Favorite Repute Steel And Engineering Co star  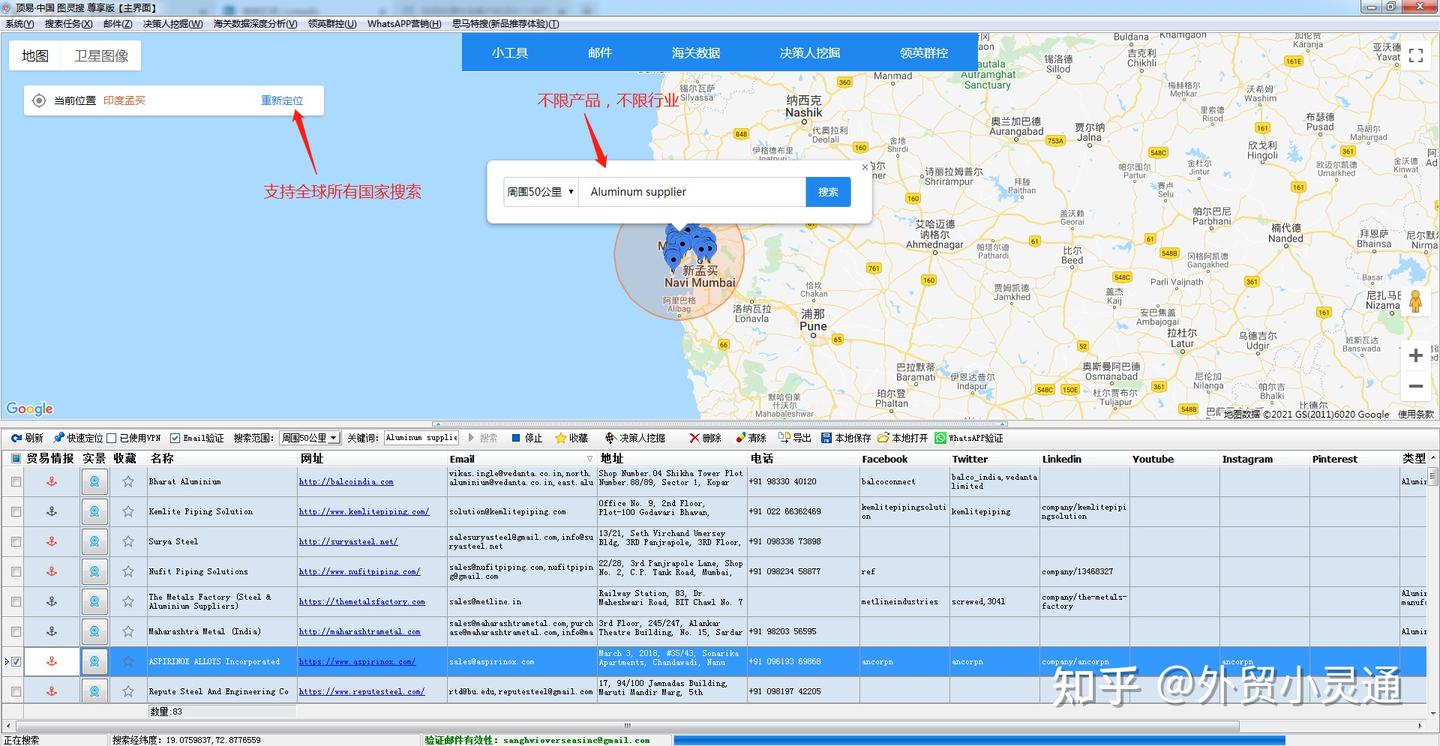pyautogui.click(x=128, y=692)
